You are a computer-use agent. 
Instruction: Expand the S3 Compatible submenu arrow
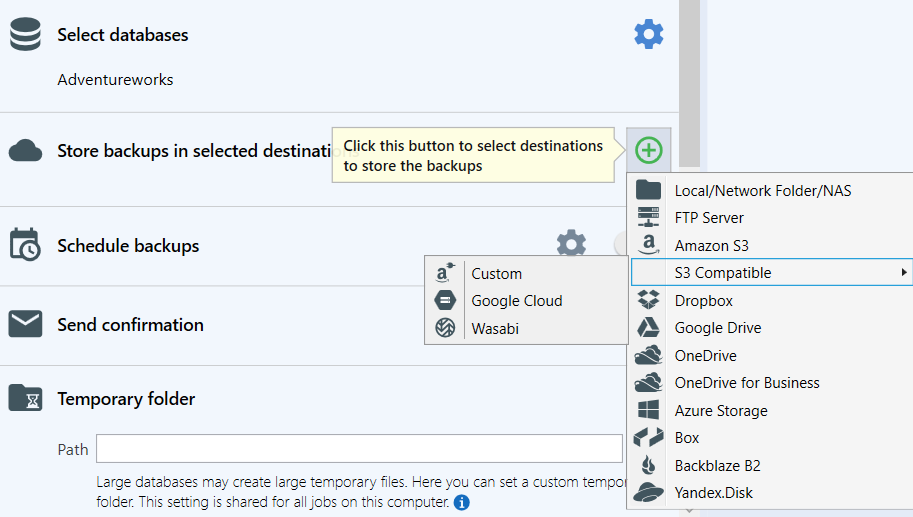coord(903,272)
